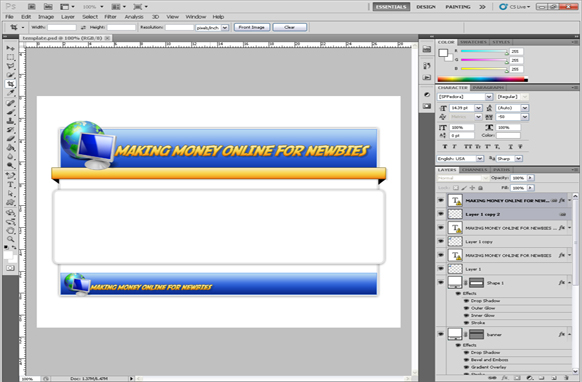The width and height of the screenshot is (582, 382).
Task: Launch Adobe Bridge from the top bar
Action: pos(32,7)
